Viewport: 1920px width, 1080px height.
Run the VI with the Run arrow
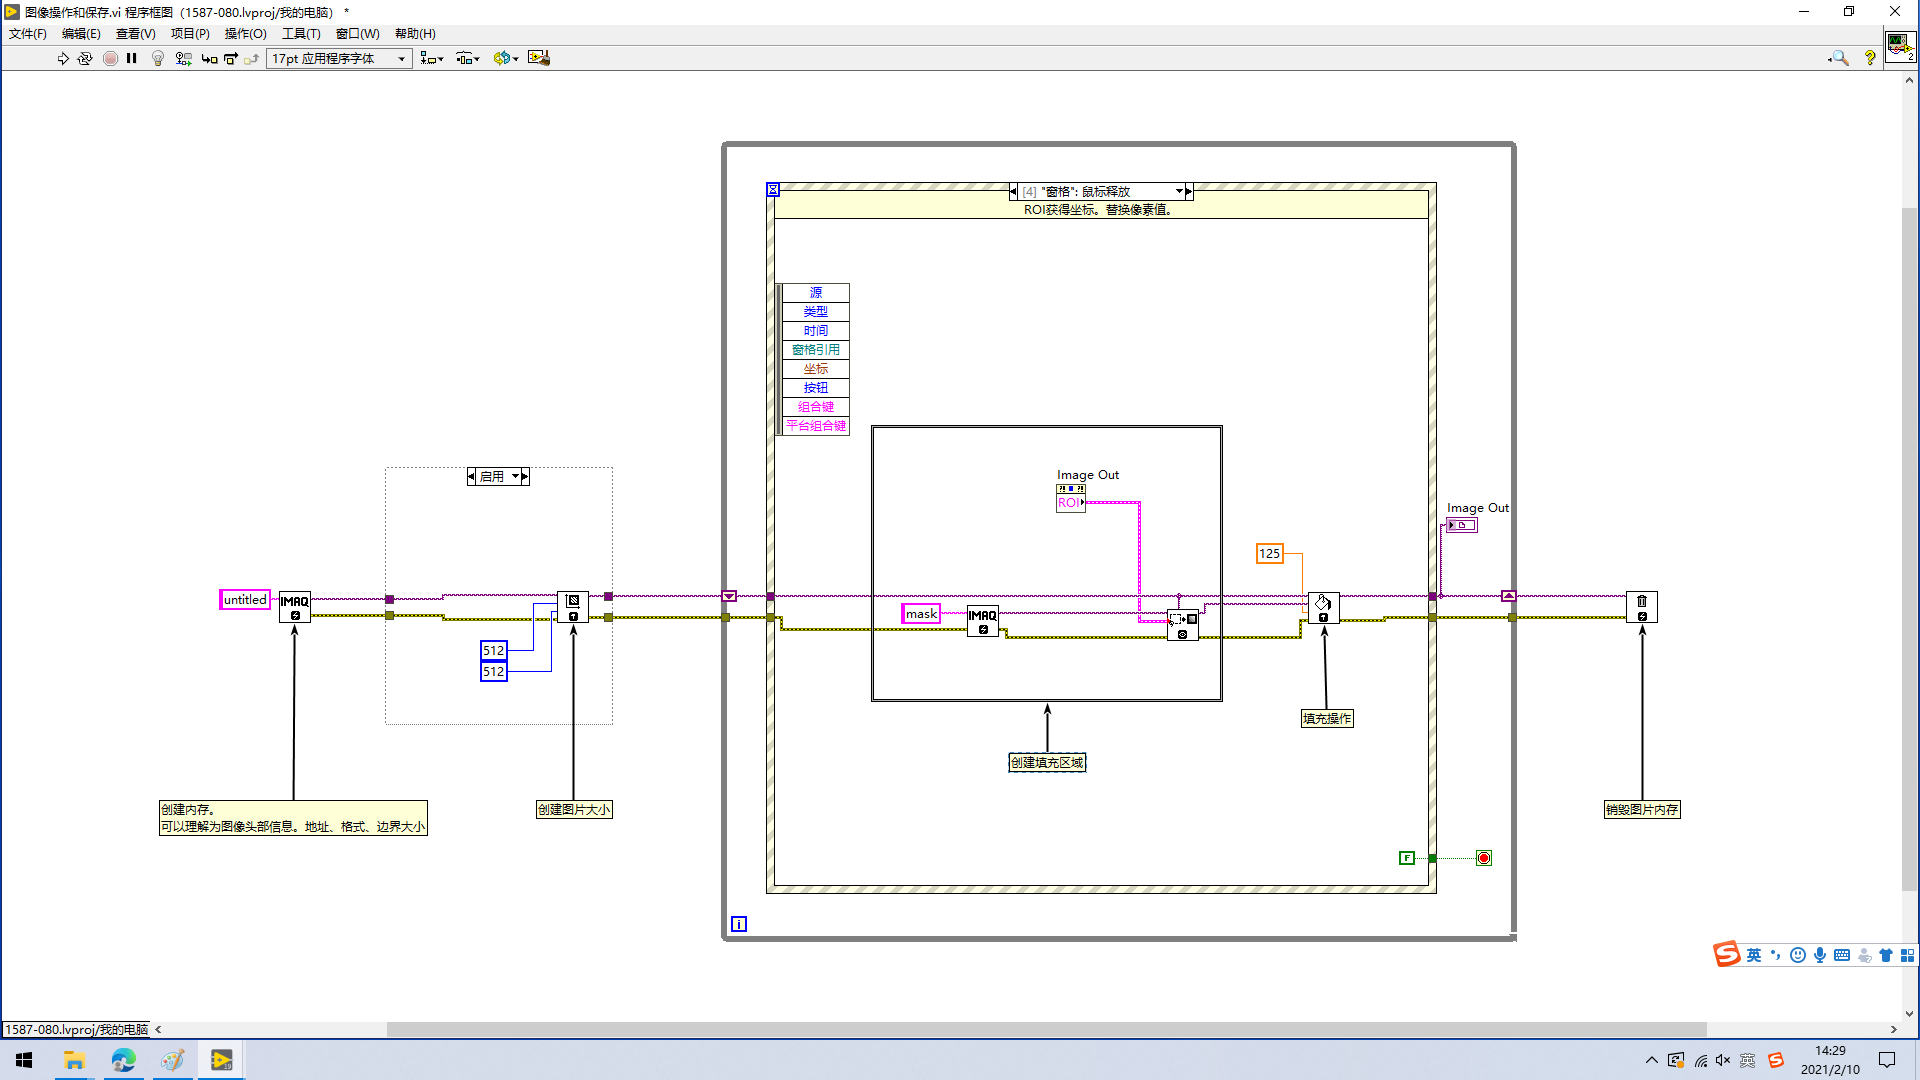(x=62, y=58)
